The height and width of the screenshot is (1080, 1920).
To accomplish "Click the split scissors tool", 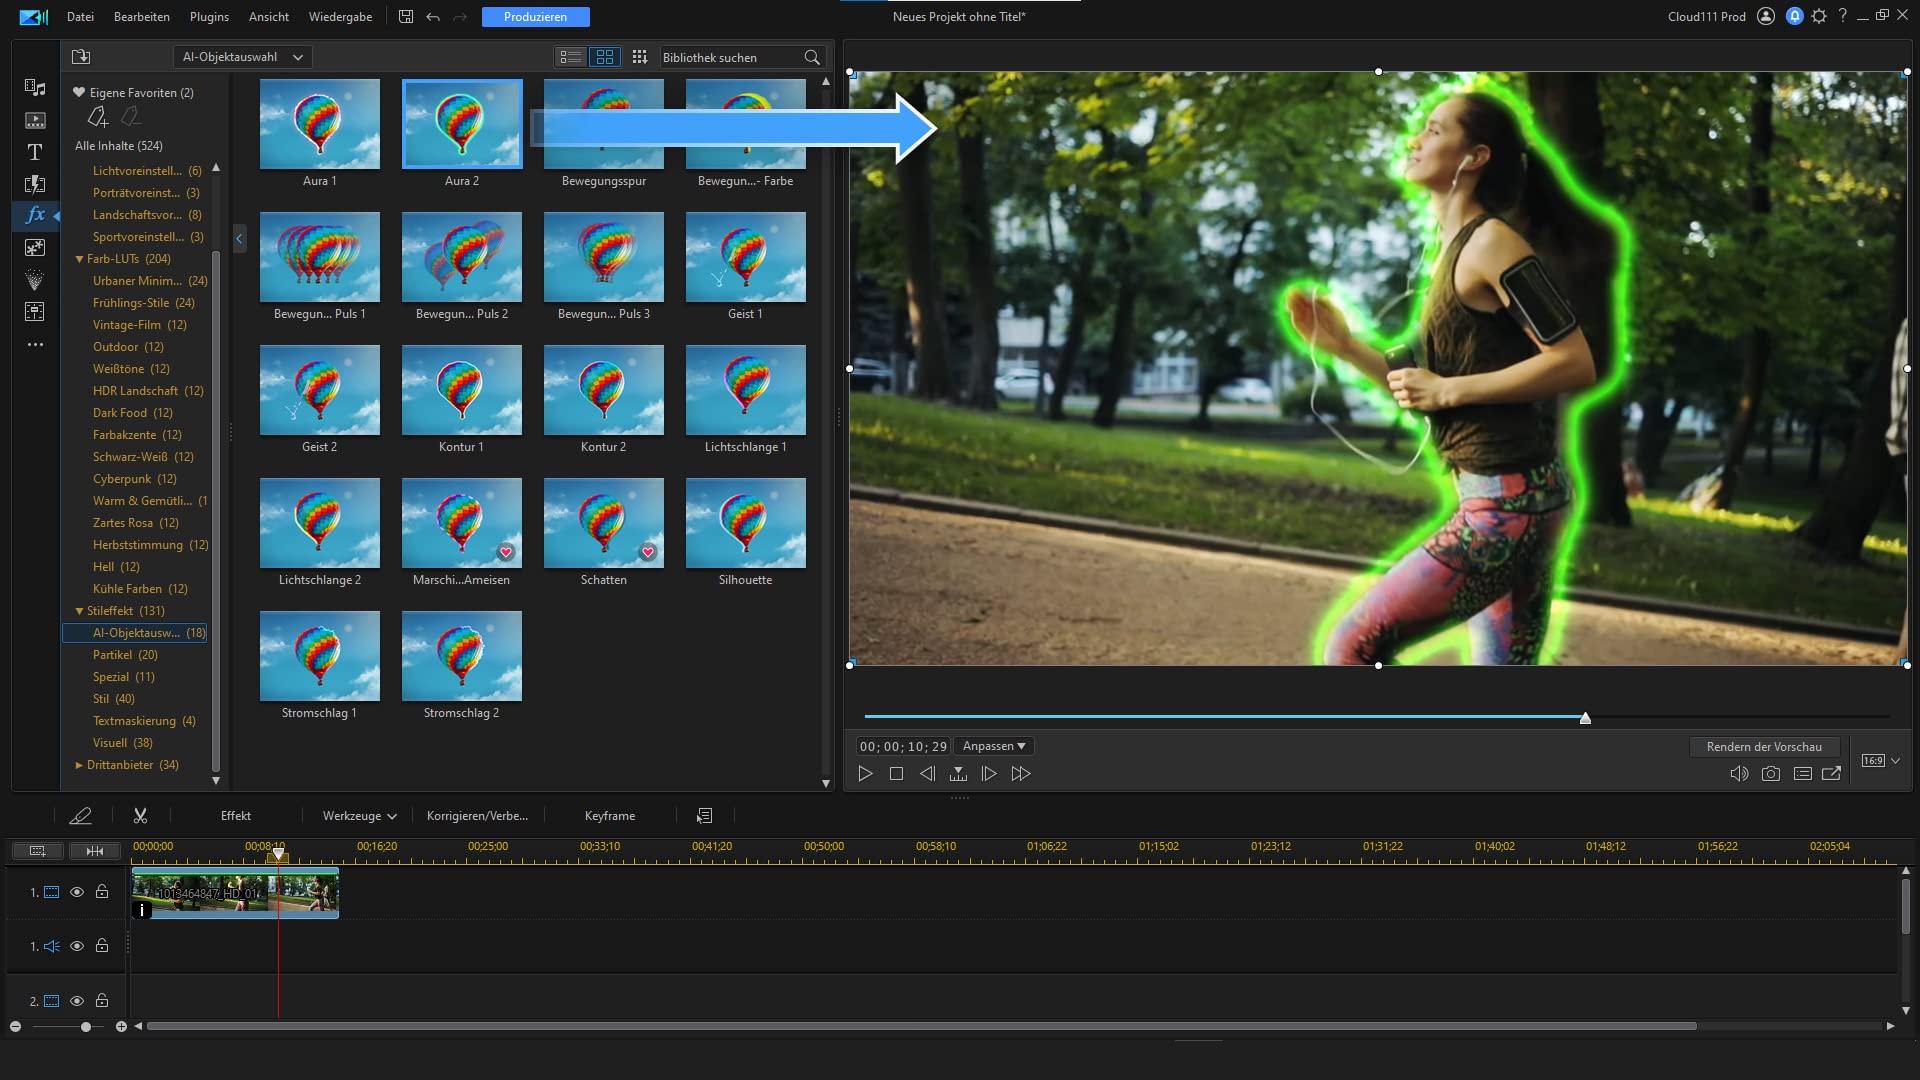I will tap(140, 816).
